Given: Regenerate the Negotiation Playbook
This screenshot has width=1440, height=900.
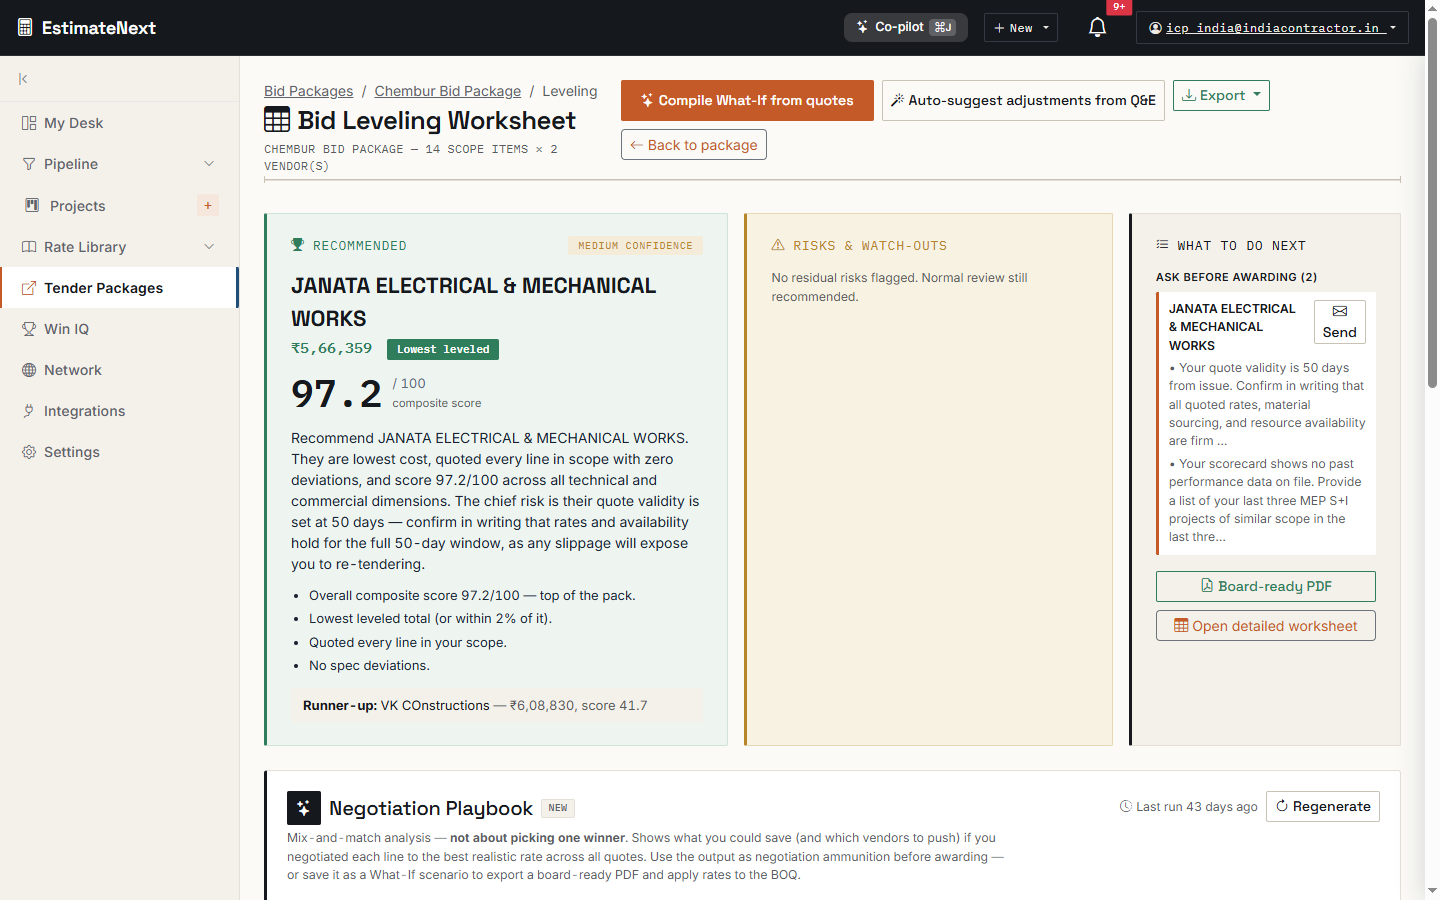Looking at the screenshot, I should 1323,806.
